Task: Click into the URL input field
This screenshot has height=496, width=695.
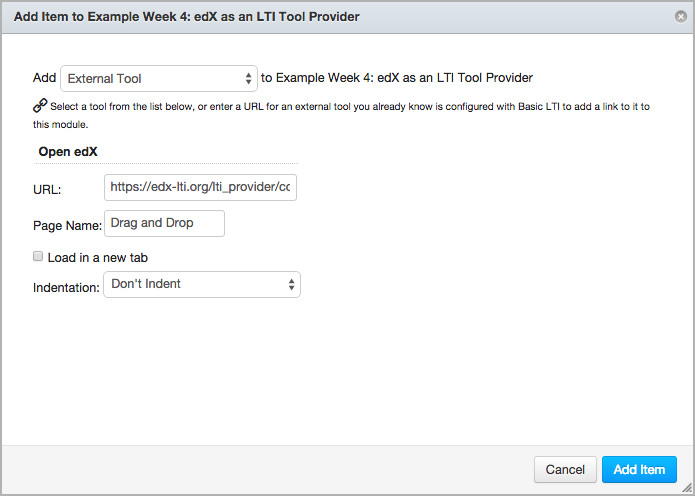Action: [x=200, y=188]
